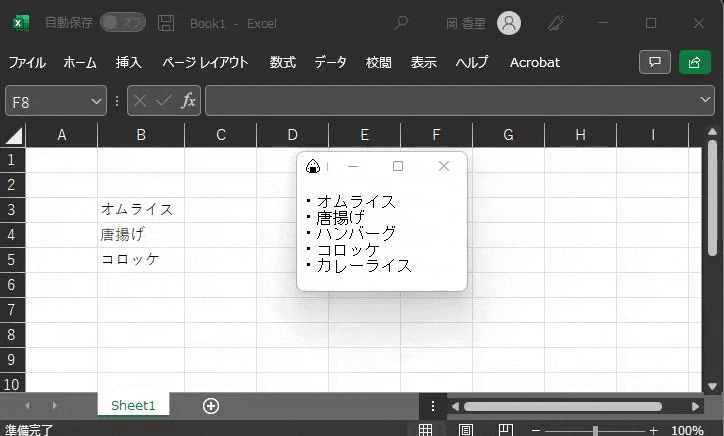The width and height of the screenshot is (724, 436).
Task: Open the user account avatar icon
Action: pyautogui.click(x=509, y=23)
